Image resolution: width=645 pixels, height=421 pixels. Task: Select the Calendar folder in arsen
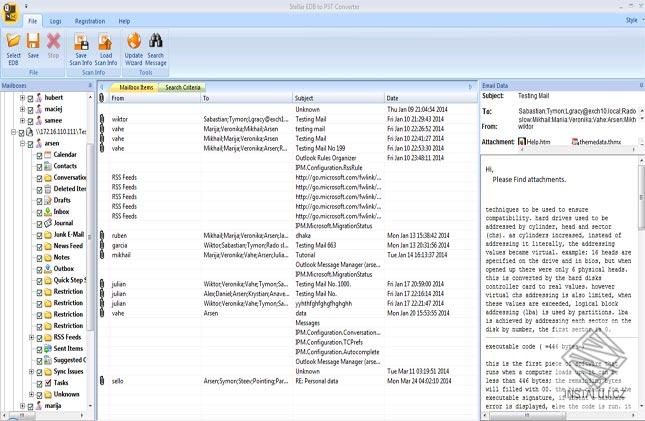tap(65, 155)
